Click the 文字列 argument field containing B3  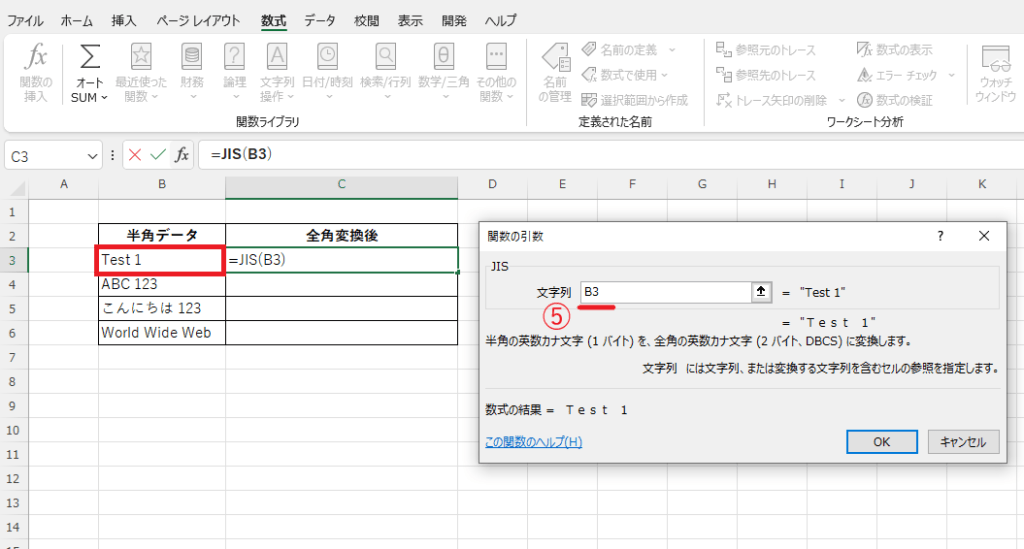(x=665, y=292)
